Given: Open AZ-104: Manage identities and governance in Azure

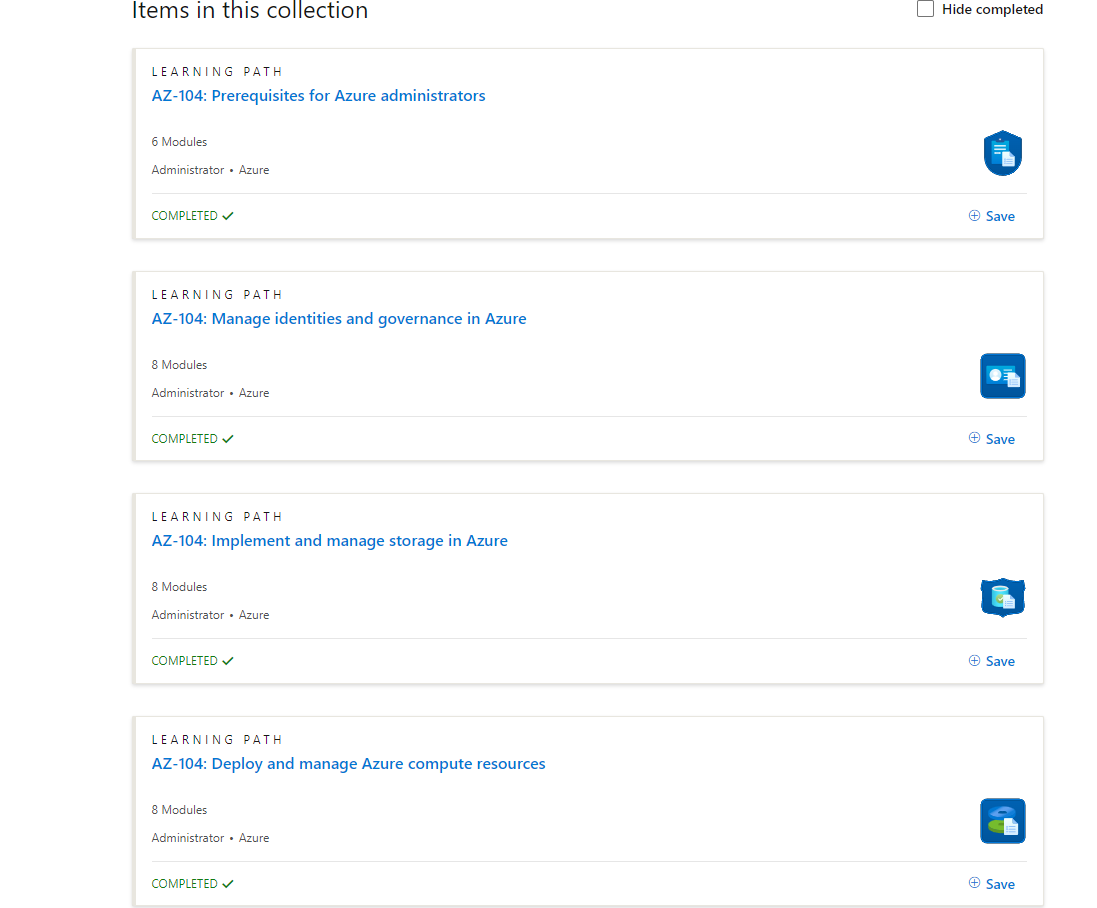Looking at the screenshot, I should pyautogui.click(x=339, y=319).
